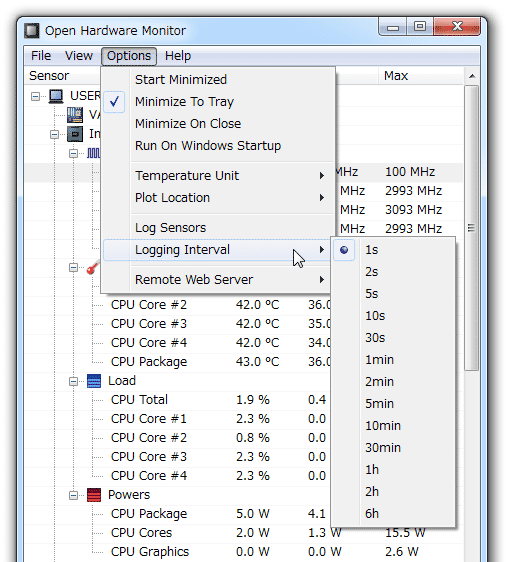The image size is (509, 562).
Task: Click the Max column header
Action: point(421,76)
